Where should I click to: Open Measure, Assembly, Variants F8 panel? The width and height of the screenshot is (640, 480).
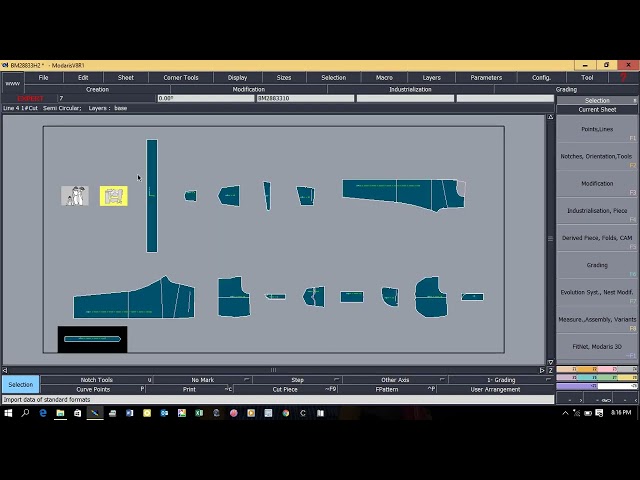tap(597, 320)
